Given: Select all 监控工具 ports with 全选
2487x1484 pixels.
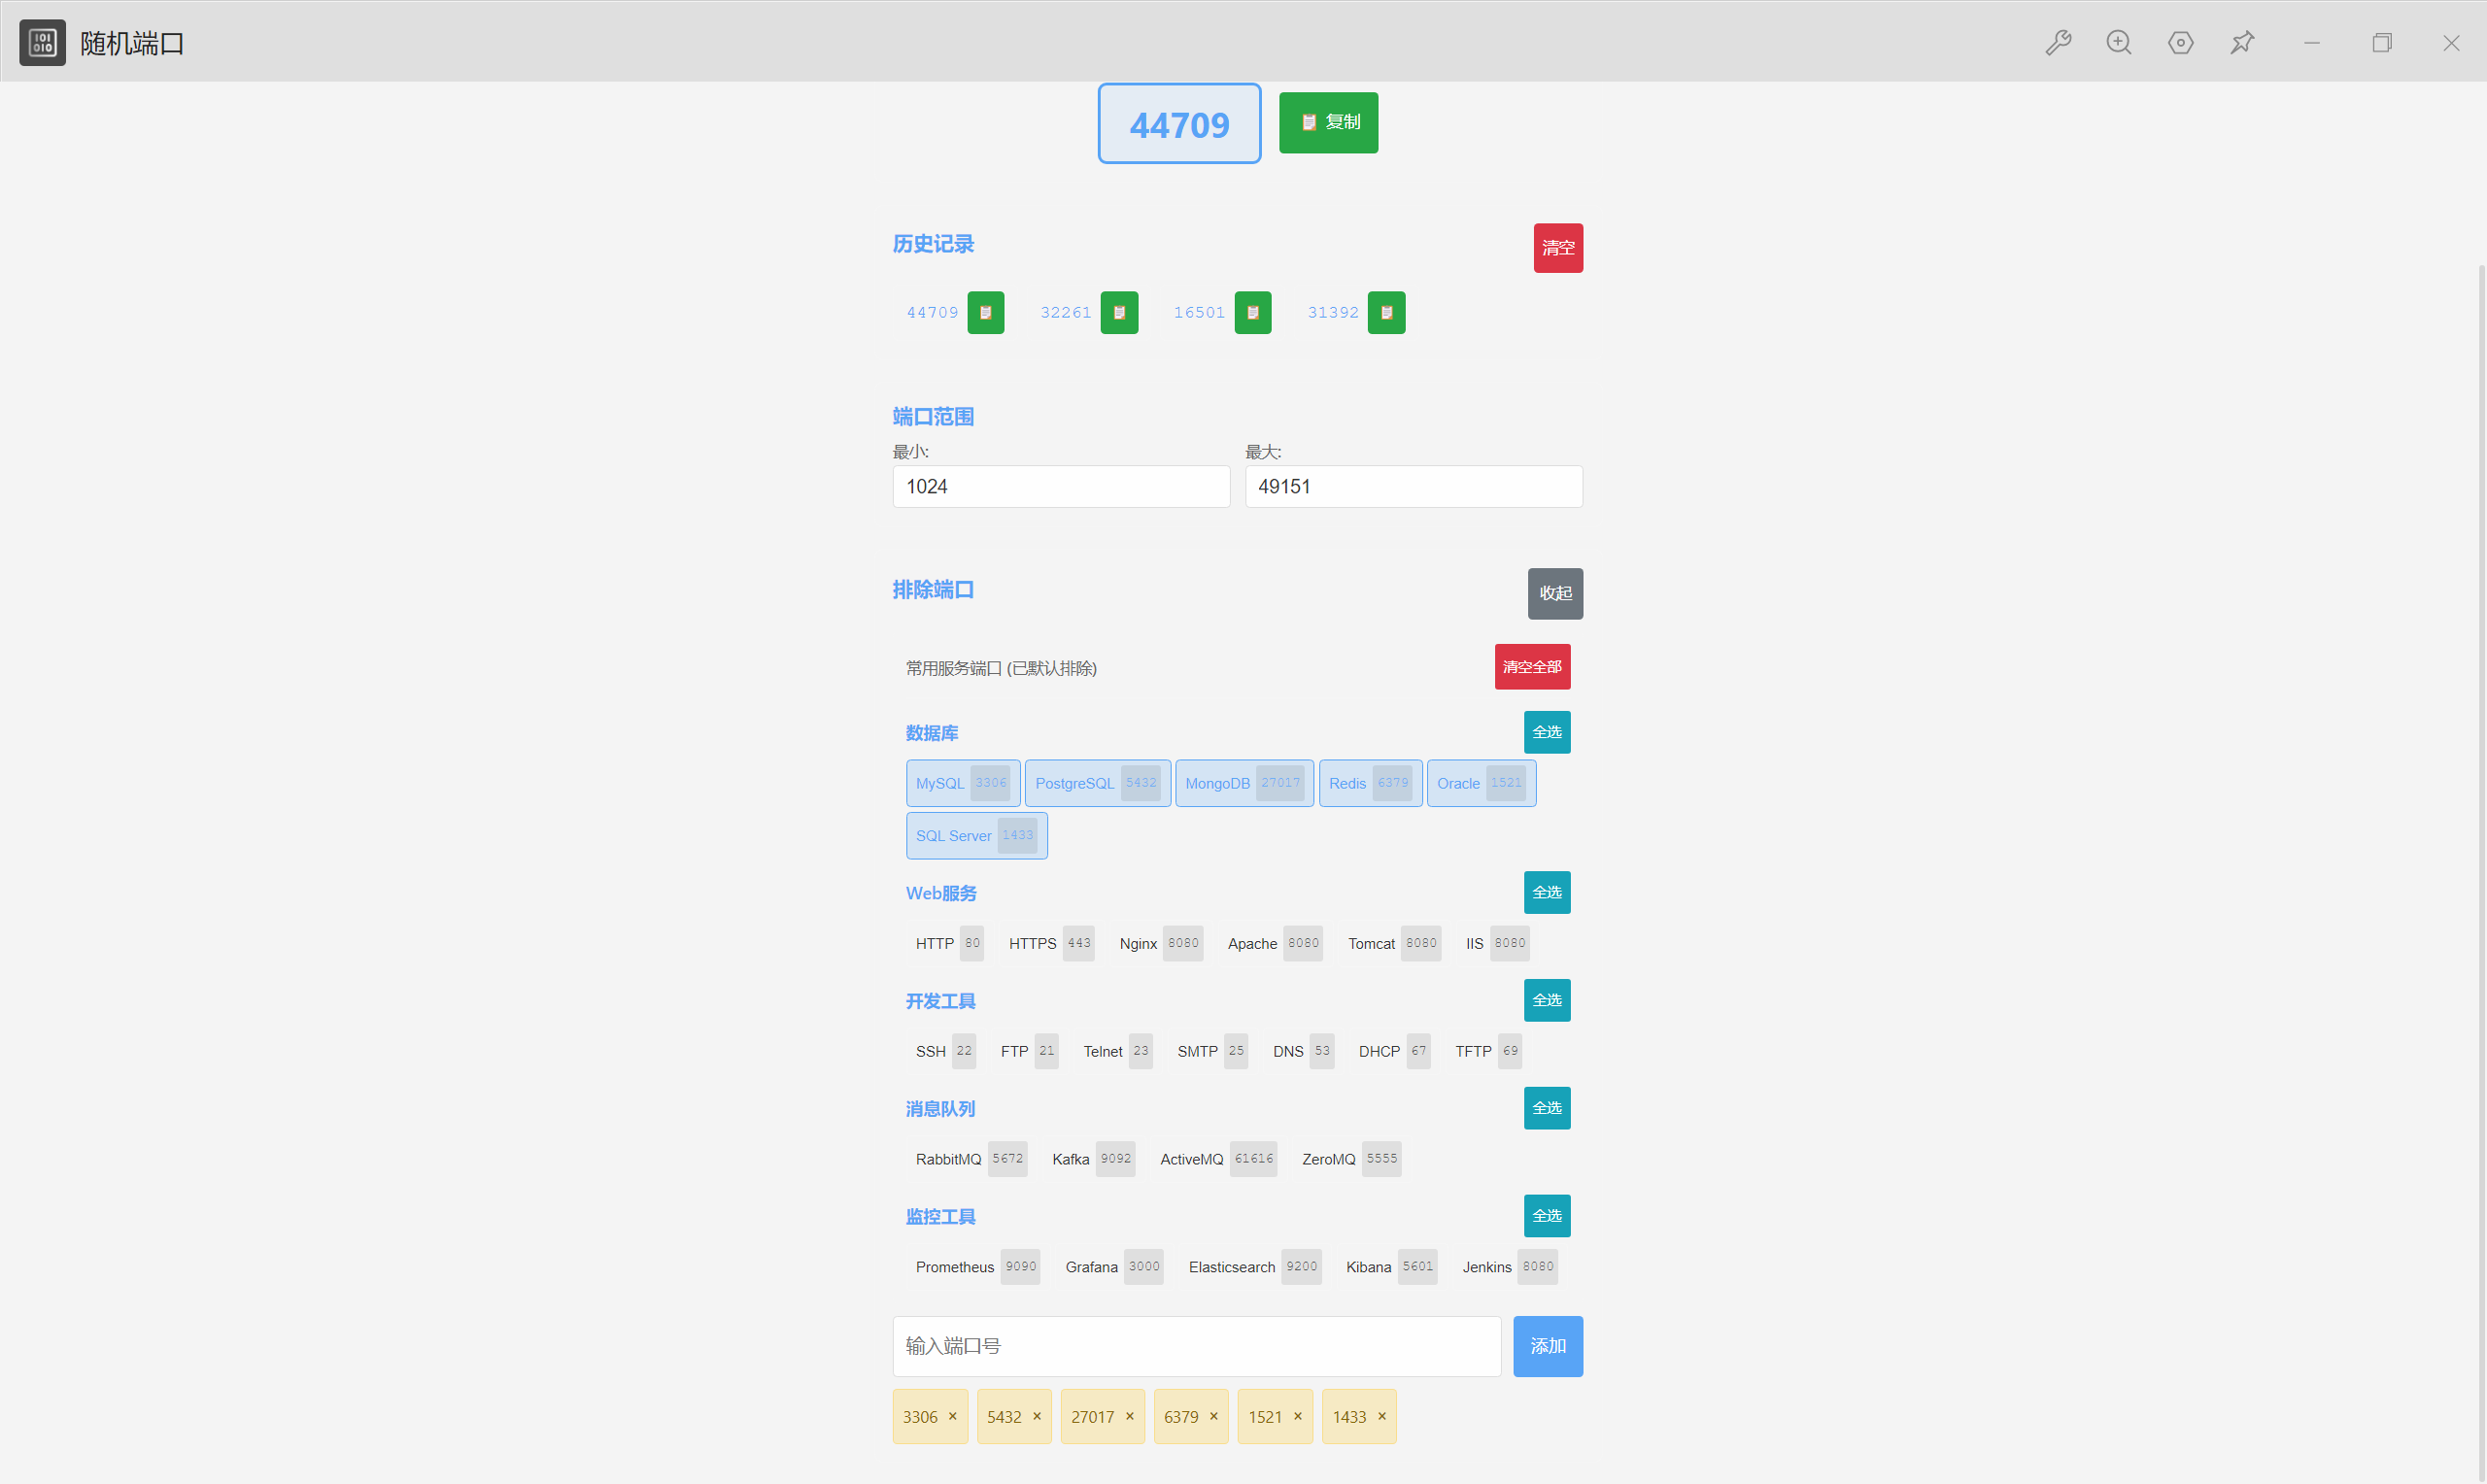Looking at the screenshot, I should pos(1546,1216).
